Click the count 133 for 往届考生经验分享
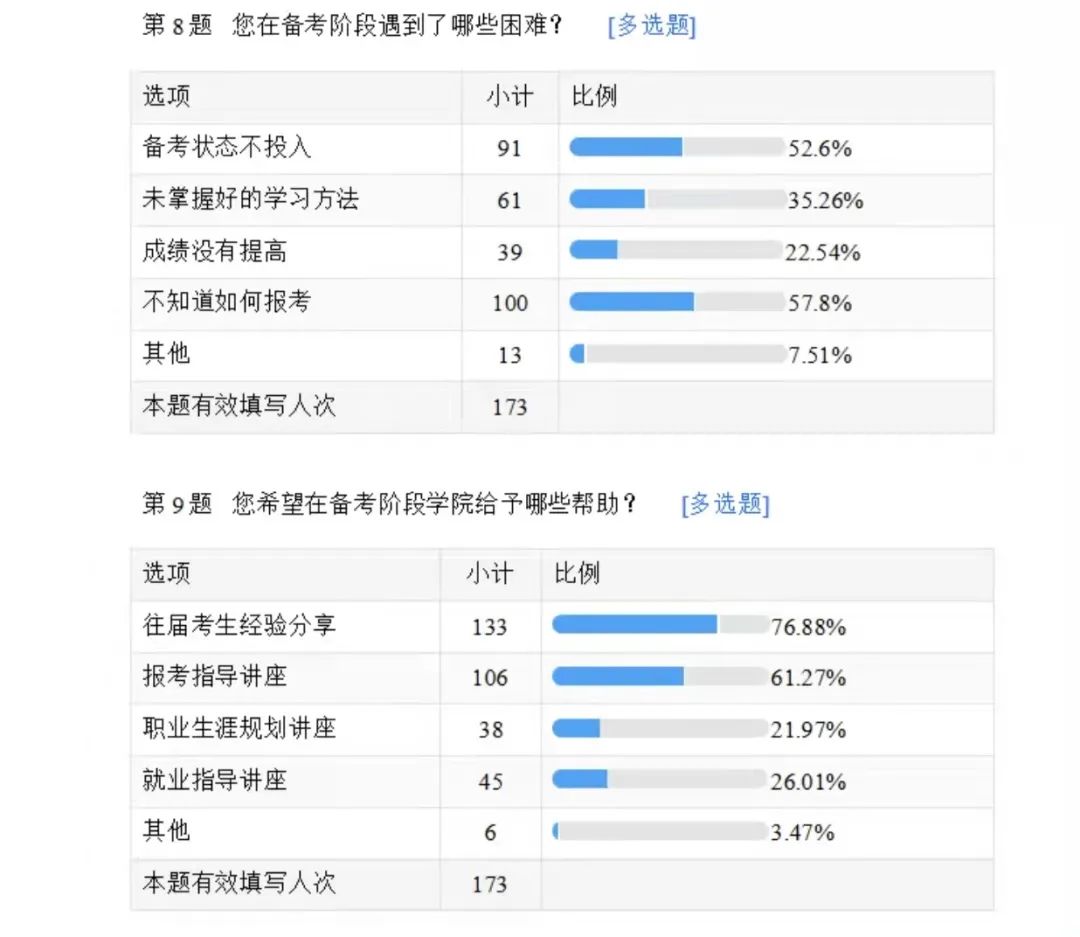 490,627
